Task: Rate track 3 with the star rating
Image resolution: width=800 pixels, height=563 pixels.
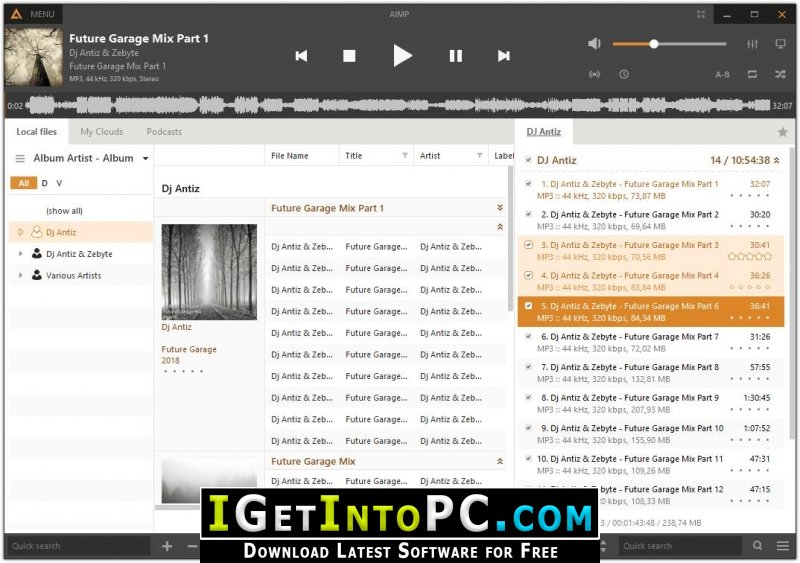Action: (x=749, y=257)
